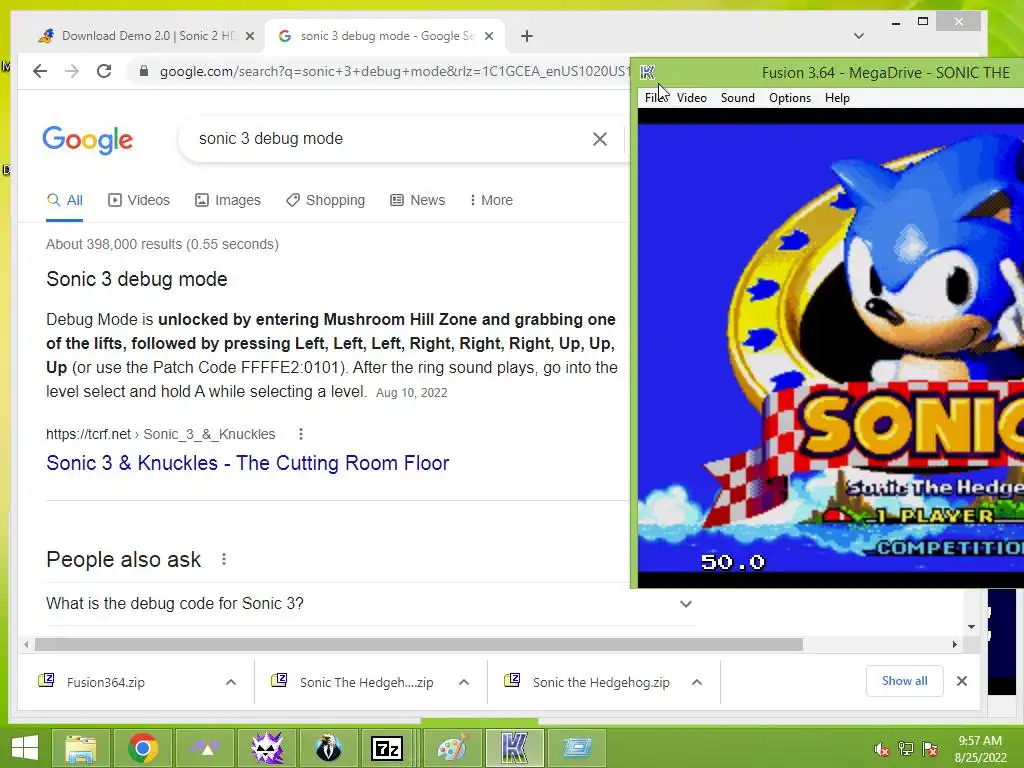Open the window-shaped icon taskbar app

coord(577,748)
